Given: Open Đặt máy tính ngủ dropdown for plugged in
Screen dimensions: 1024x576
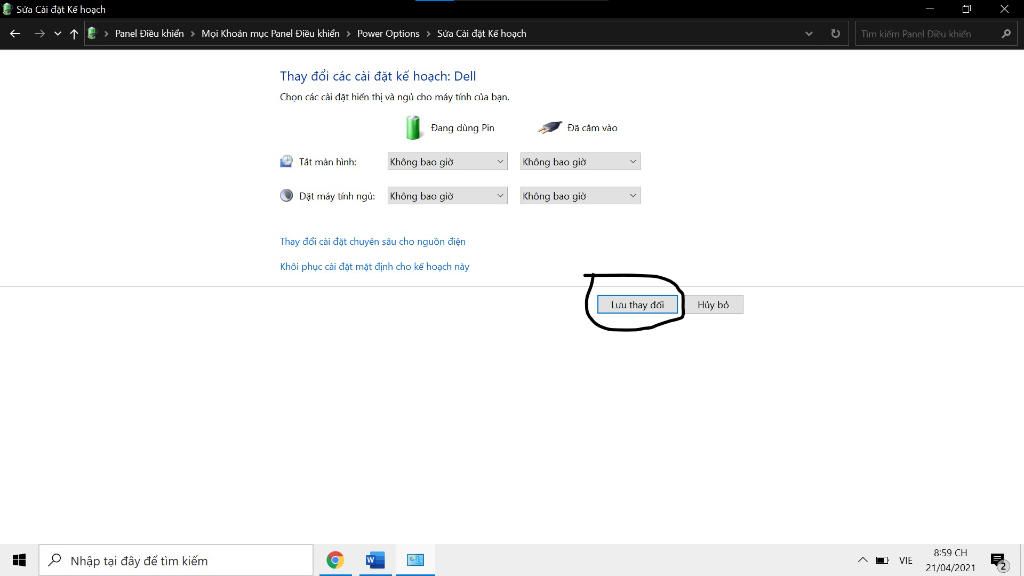Looking at the screenshot, I should coord(580,195).
